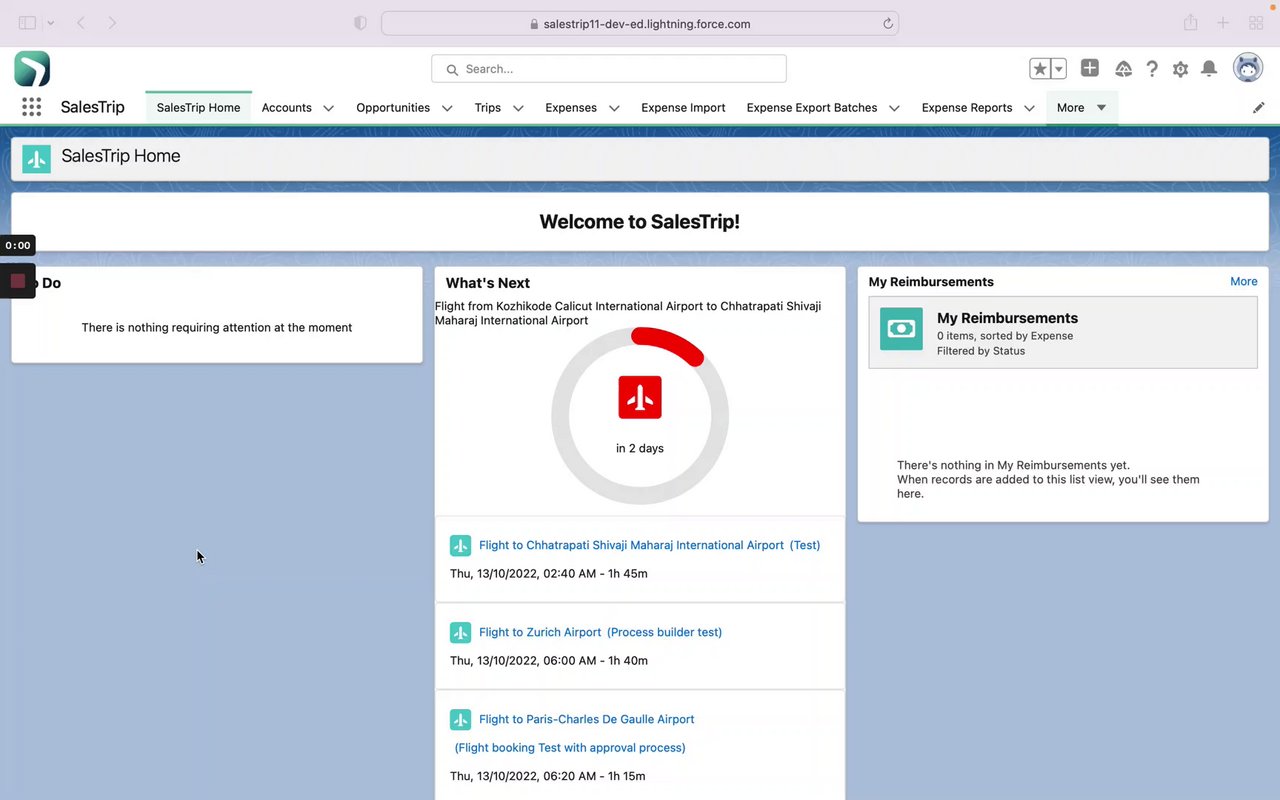The image size is (1280, 800).
Task: Show Safari tab overview icon
Action: click(1256, 23)
